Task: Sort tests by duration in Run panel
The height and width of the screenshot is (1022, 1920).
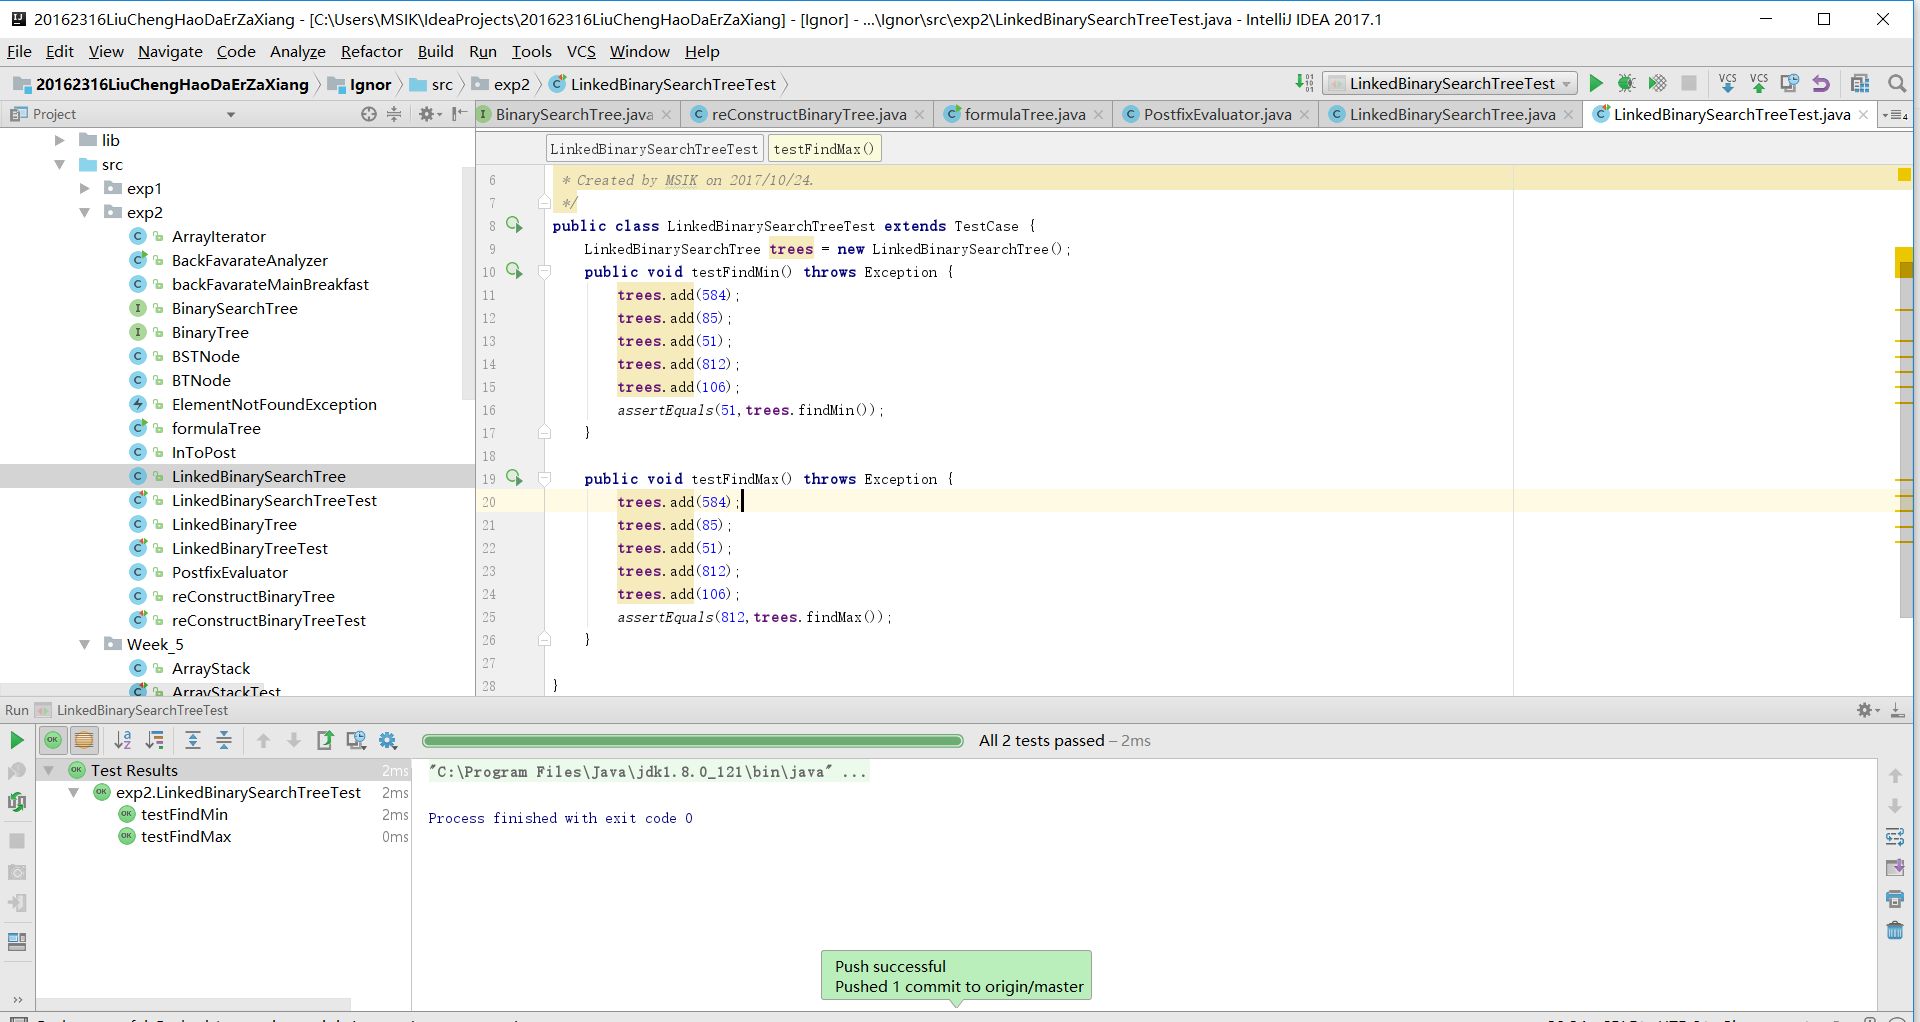Action: (155, 740)
